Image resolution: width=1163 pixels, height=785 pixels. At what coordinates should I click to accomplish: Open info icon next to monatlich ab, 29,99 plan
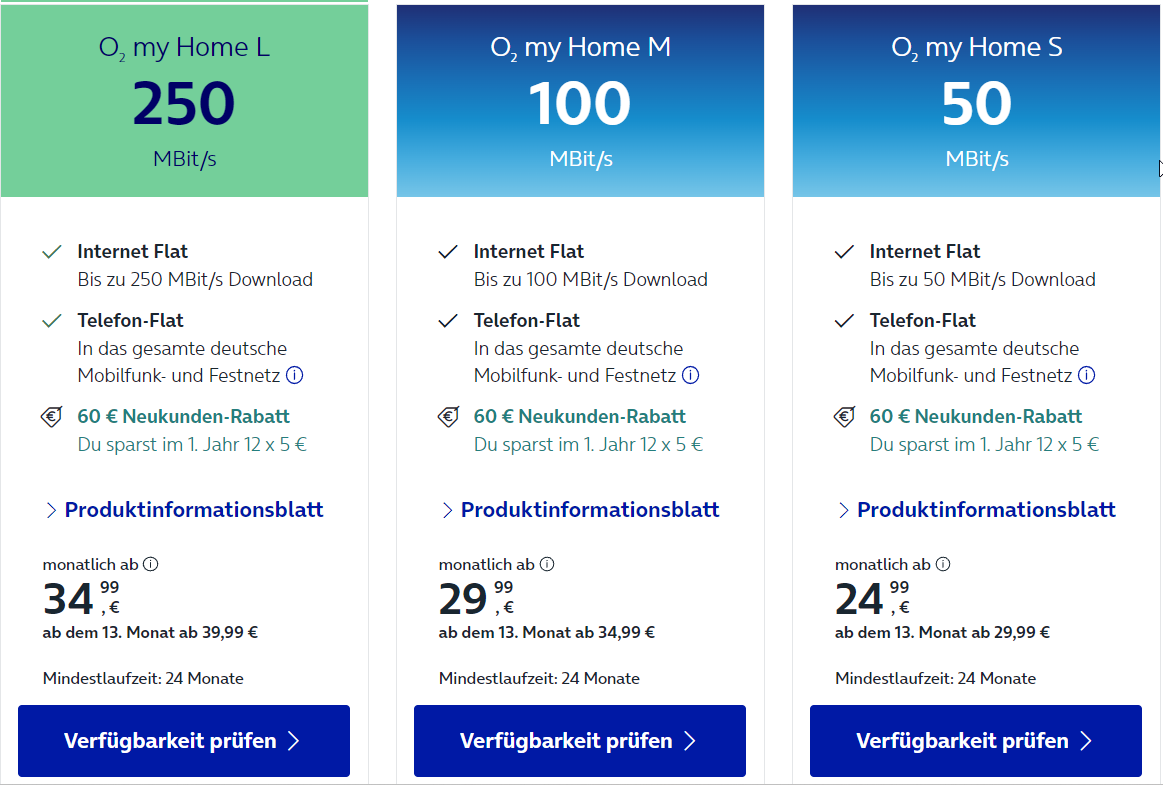[x=547, y=565]
